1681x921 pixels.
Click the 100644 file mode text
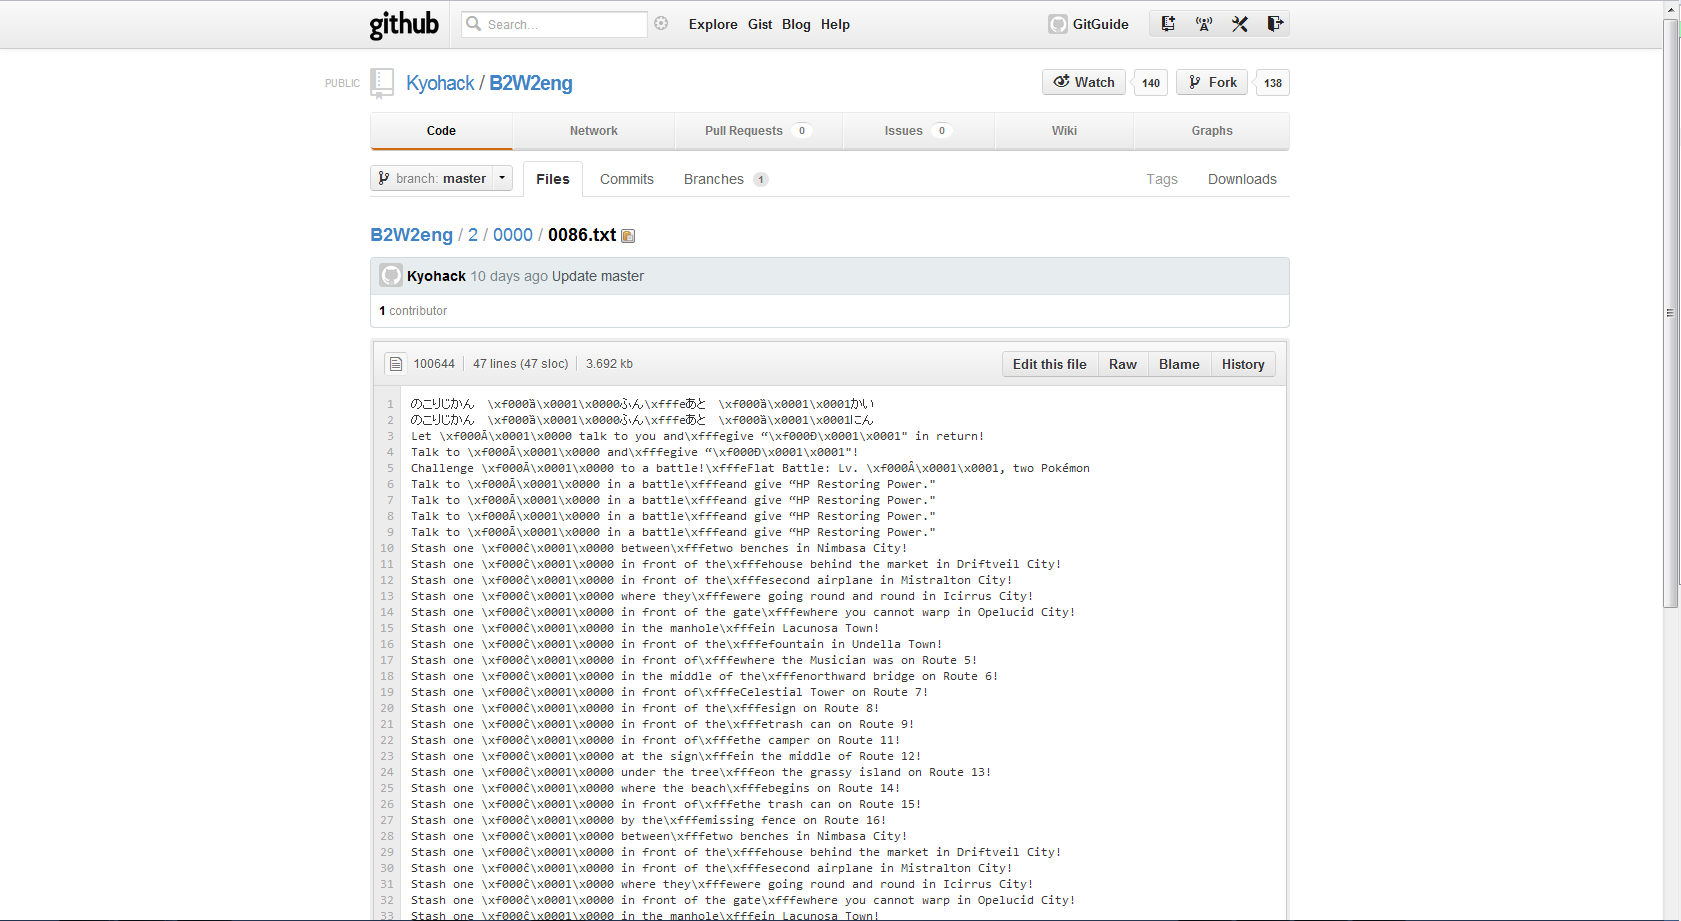pyautogui.click(x=434, y=364)
